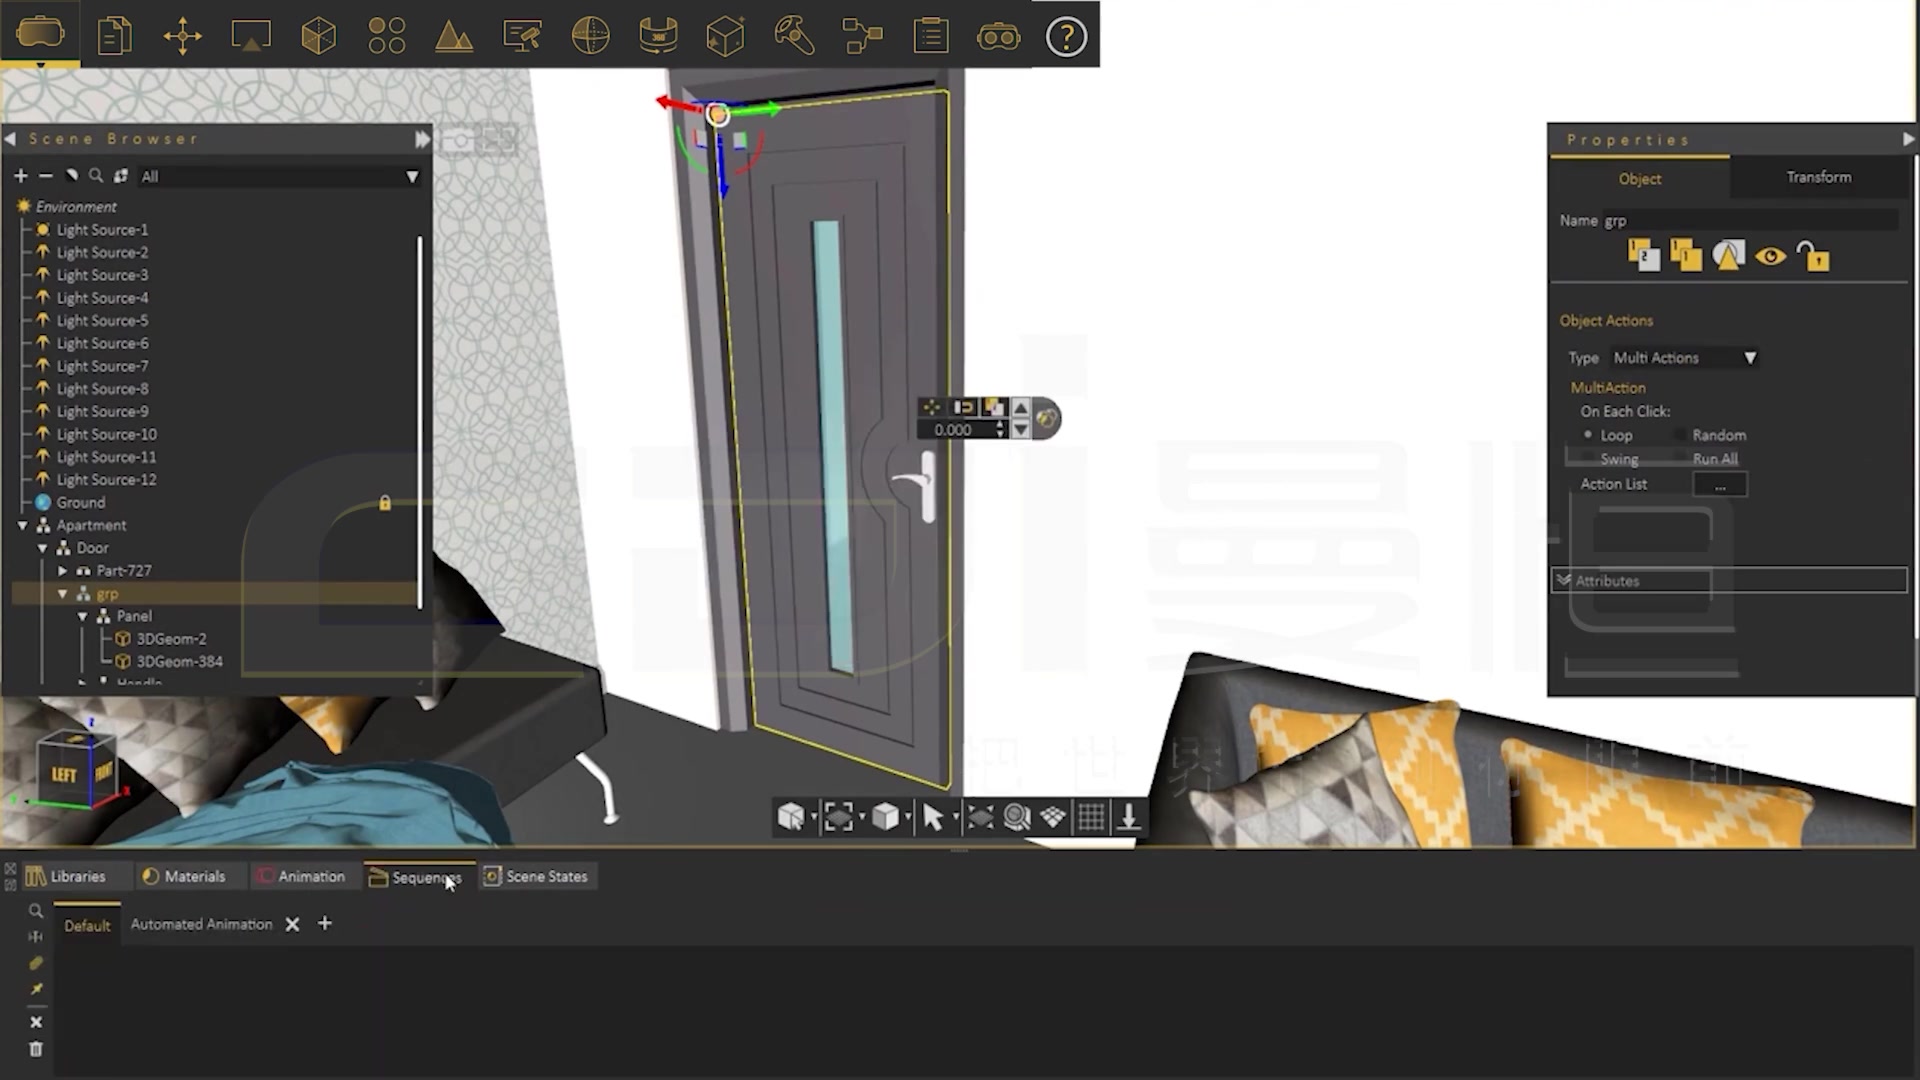Click the 360 panorama toolbar icon
The height and width of the screenshot is (1080, 1920).
[x=658, y=37]
